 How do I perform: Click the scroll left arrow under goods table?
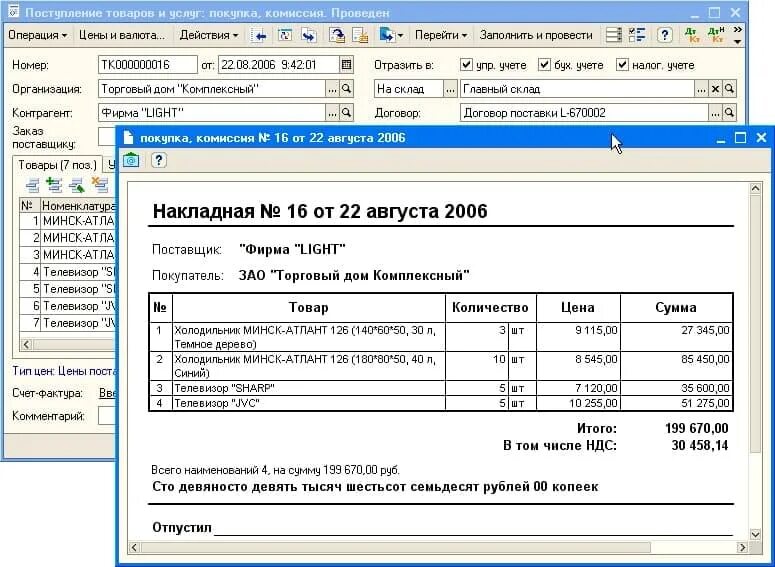pyautogui.click(x=26, y=345)
